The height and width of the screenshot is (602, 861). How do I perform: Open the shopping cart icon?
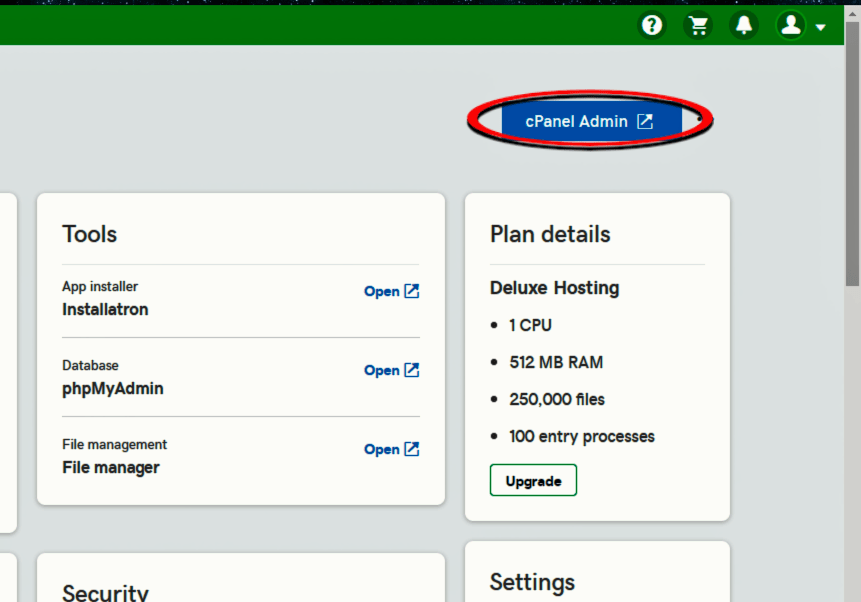tap(698, 25)
